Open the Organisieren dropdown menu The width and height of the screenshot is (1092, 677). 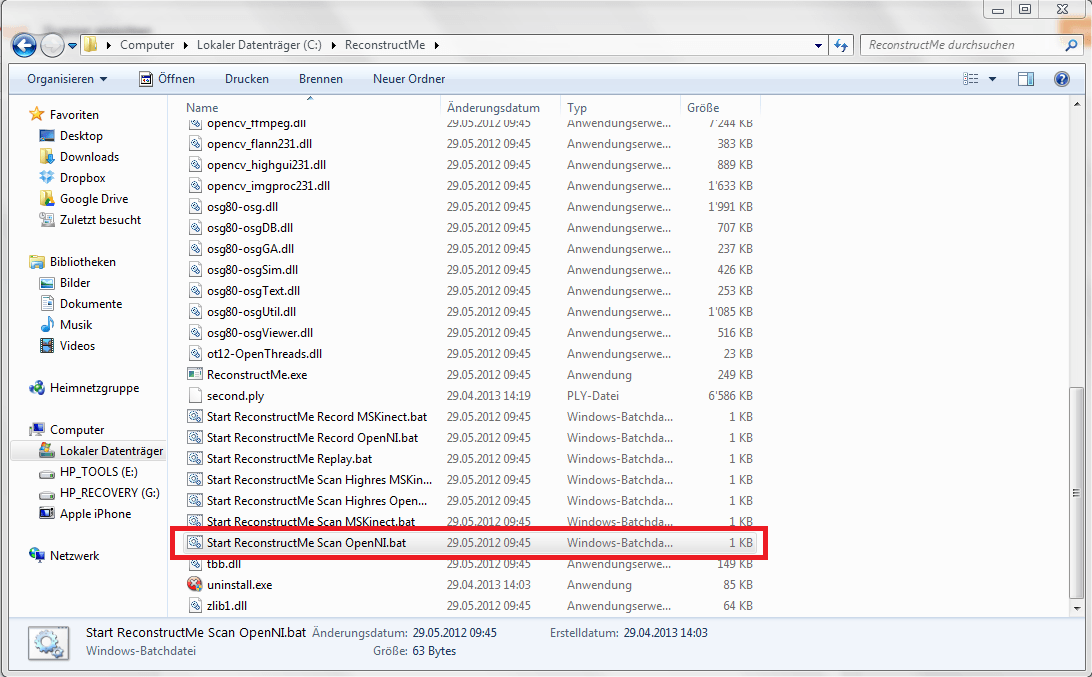(67, 79)
